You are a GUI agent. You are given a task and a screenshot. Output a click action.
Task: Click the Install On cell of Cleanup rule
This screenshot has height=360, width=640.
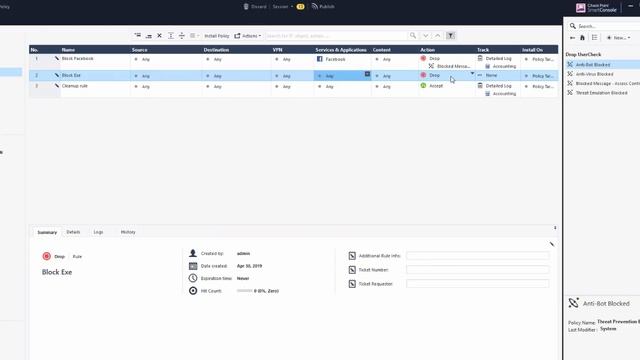[539, 87]
